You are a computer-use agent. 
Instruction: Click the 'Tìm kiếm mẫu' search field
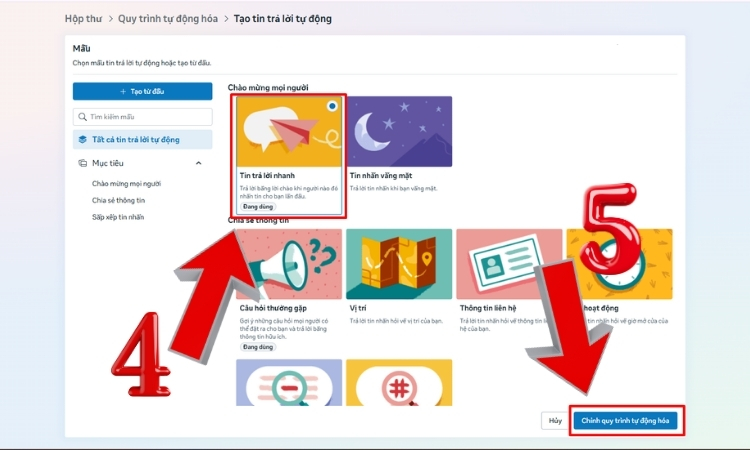coord(143,117)
